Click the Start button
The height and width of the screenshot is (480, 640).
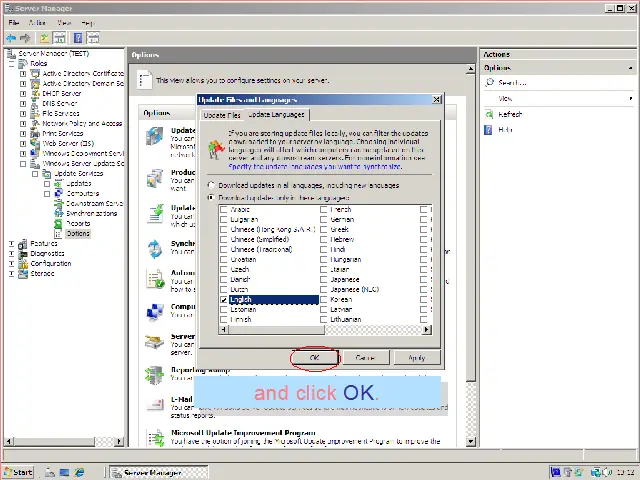(x=18, y=472)
